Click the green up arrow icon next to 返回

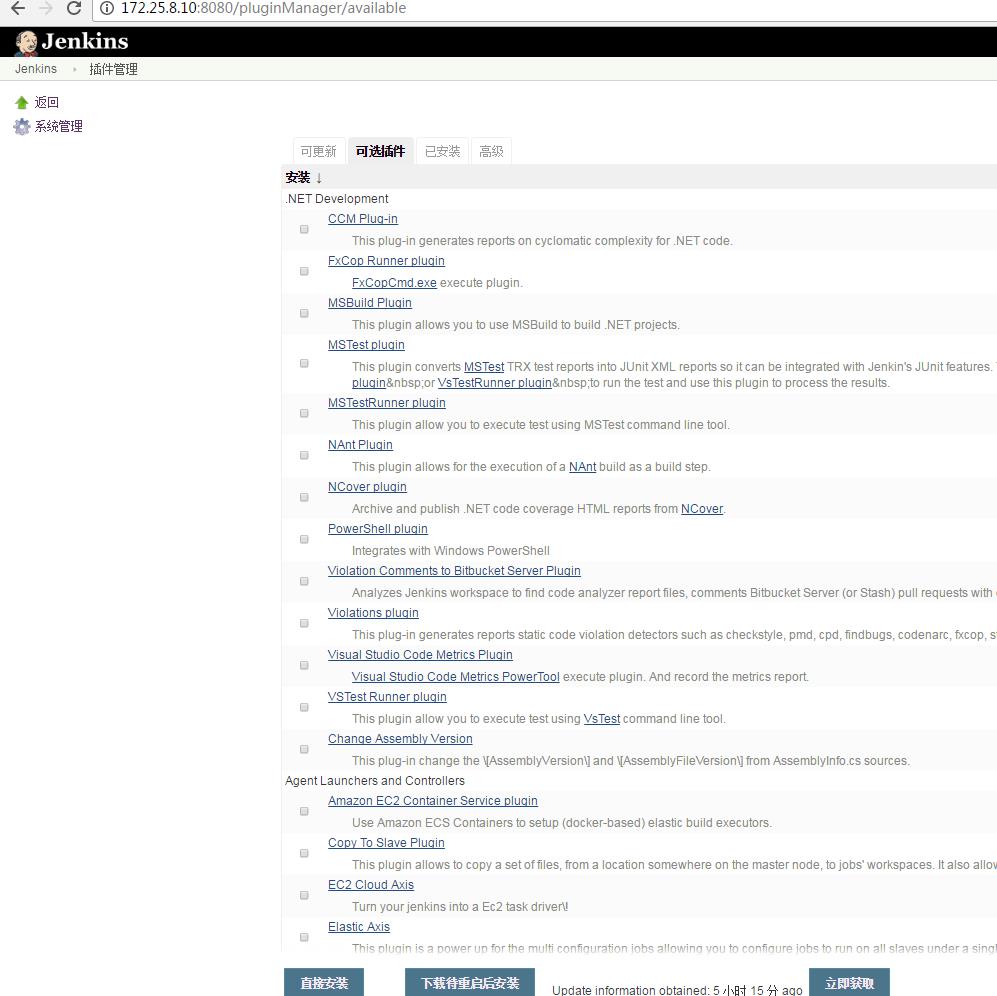point(22,102)
